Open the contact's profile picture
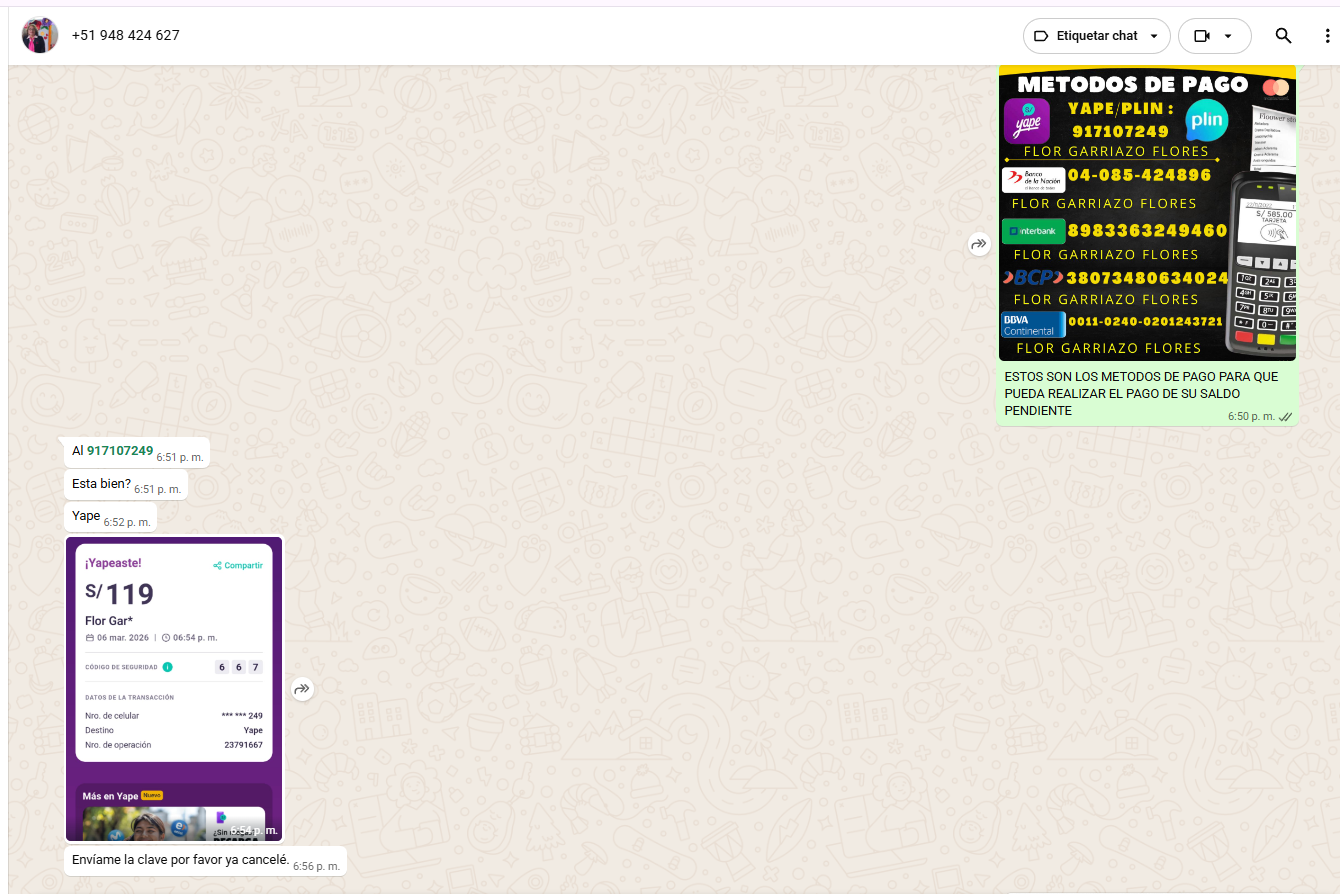Screen dimensions: 1340x894 tap(40, 36)
